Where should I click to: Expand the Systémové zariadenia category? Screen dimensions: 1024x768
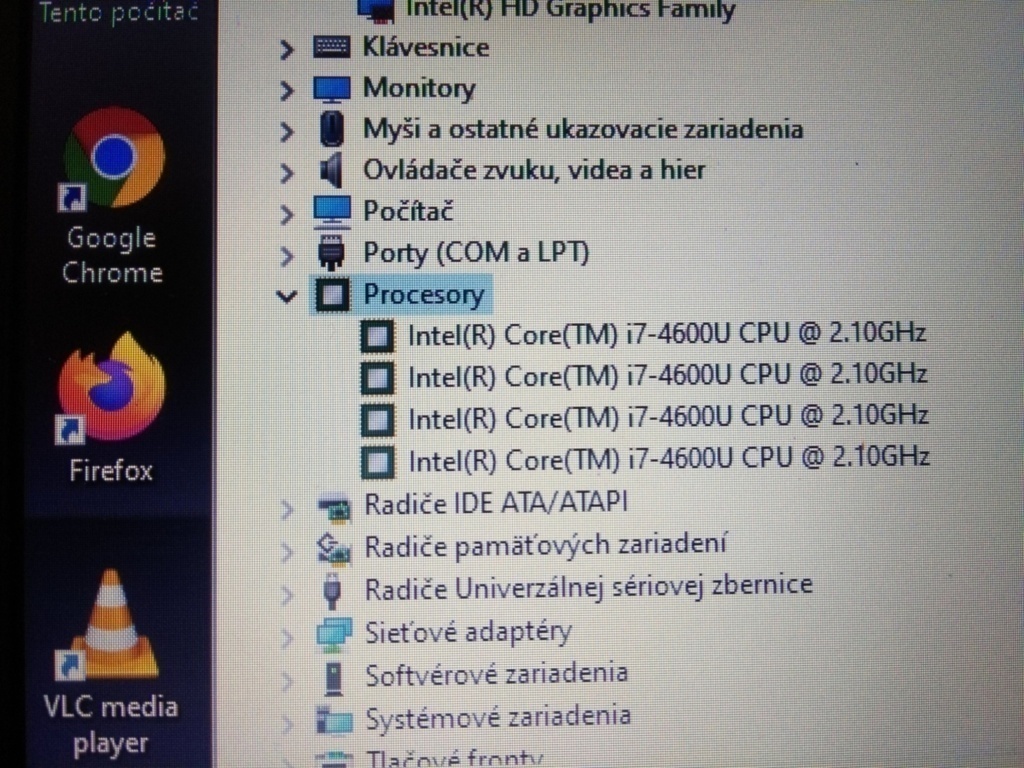point(287,717)
